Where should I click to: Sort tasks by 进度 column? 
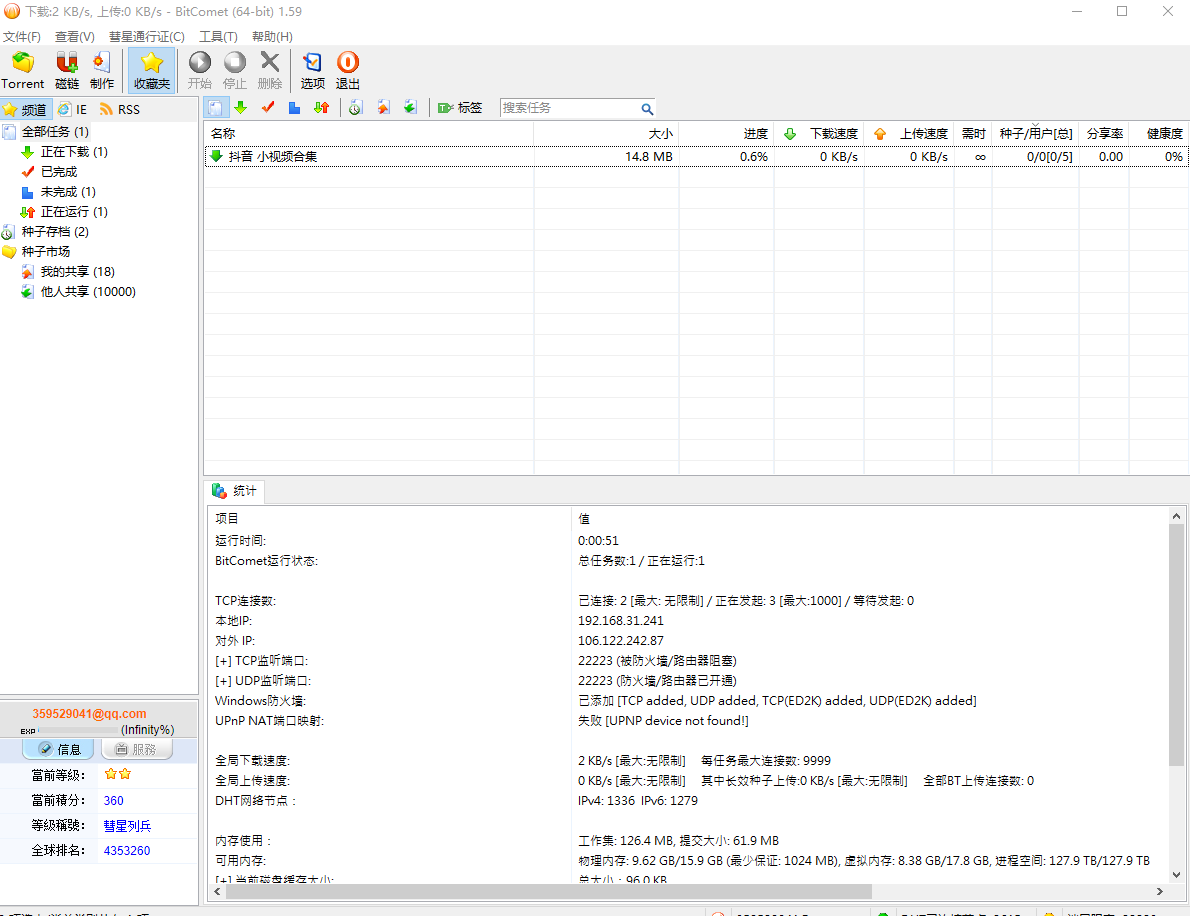point(726,134)
